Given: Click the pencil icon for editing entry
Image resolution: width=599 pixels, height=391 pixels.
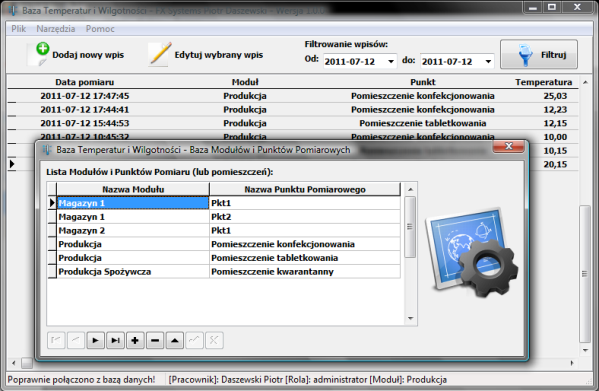Looking at the screenshot, I should 160,54.
